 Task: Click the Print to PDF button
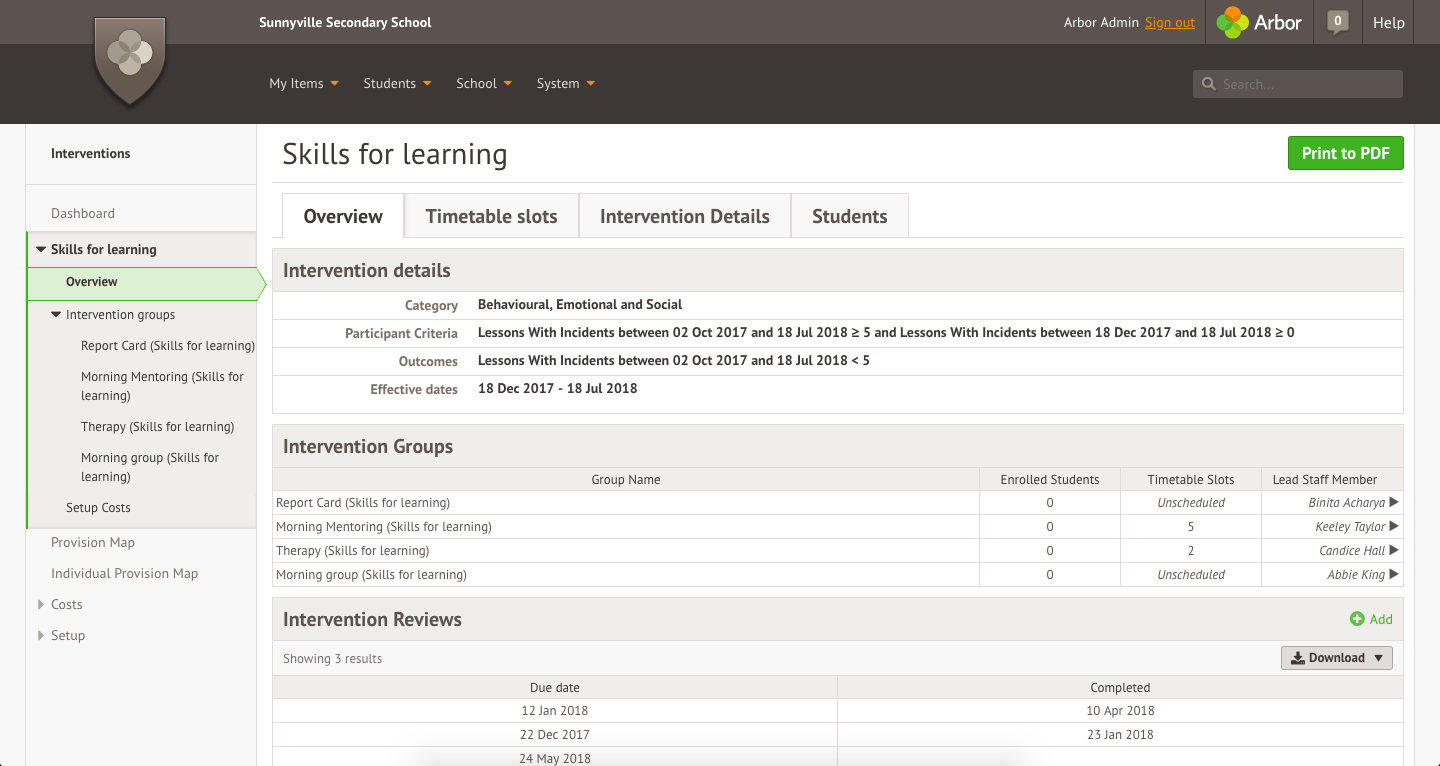[x=1345, y=154]
